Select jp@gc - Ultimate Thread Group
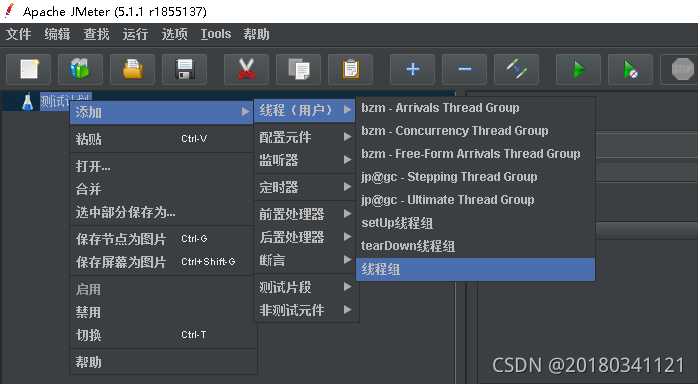This screenshot has width=698, height=384. [x=475, y=200]
